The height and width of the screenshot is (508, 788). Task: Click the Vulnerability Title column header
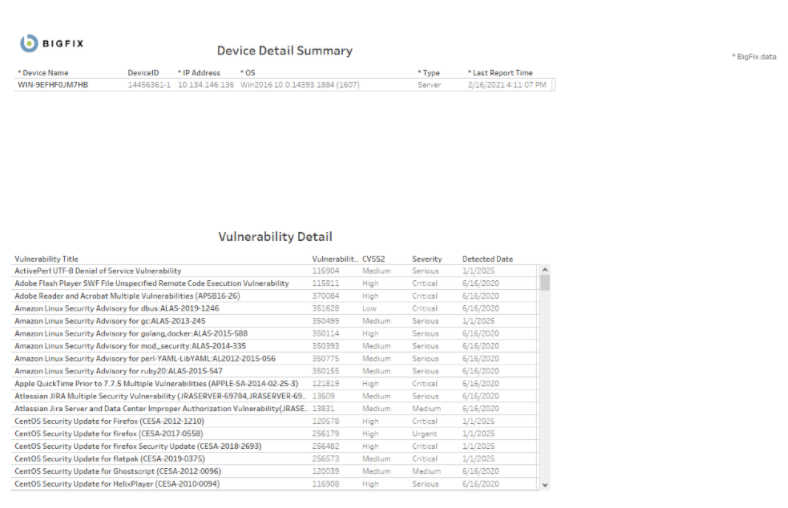pyautogui.click(x=46, y=259)
